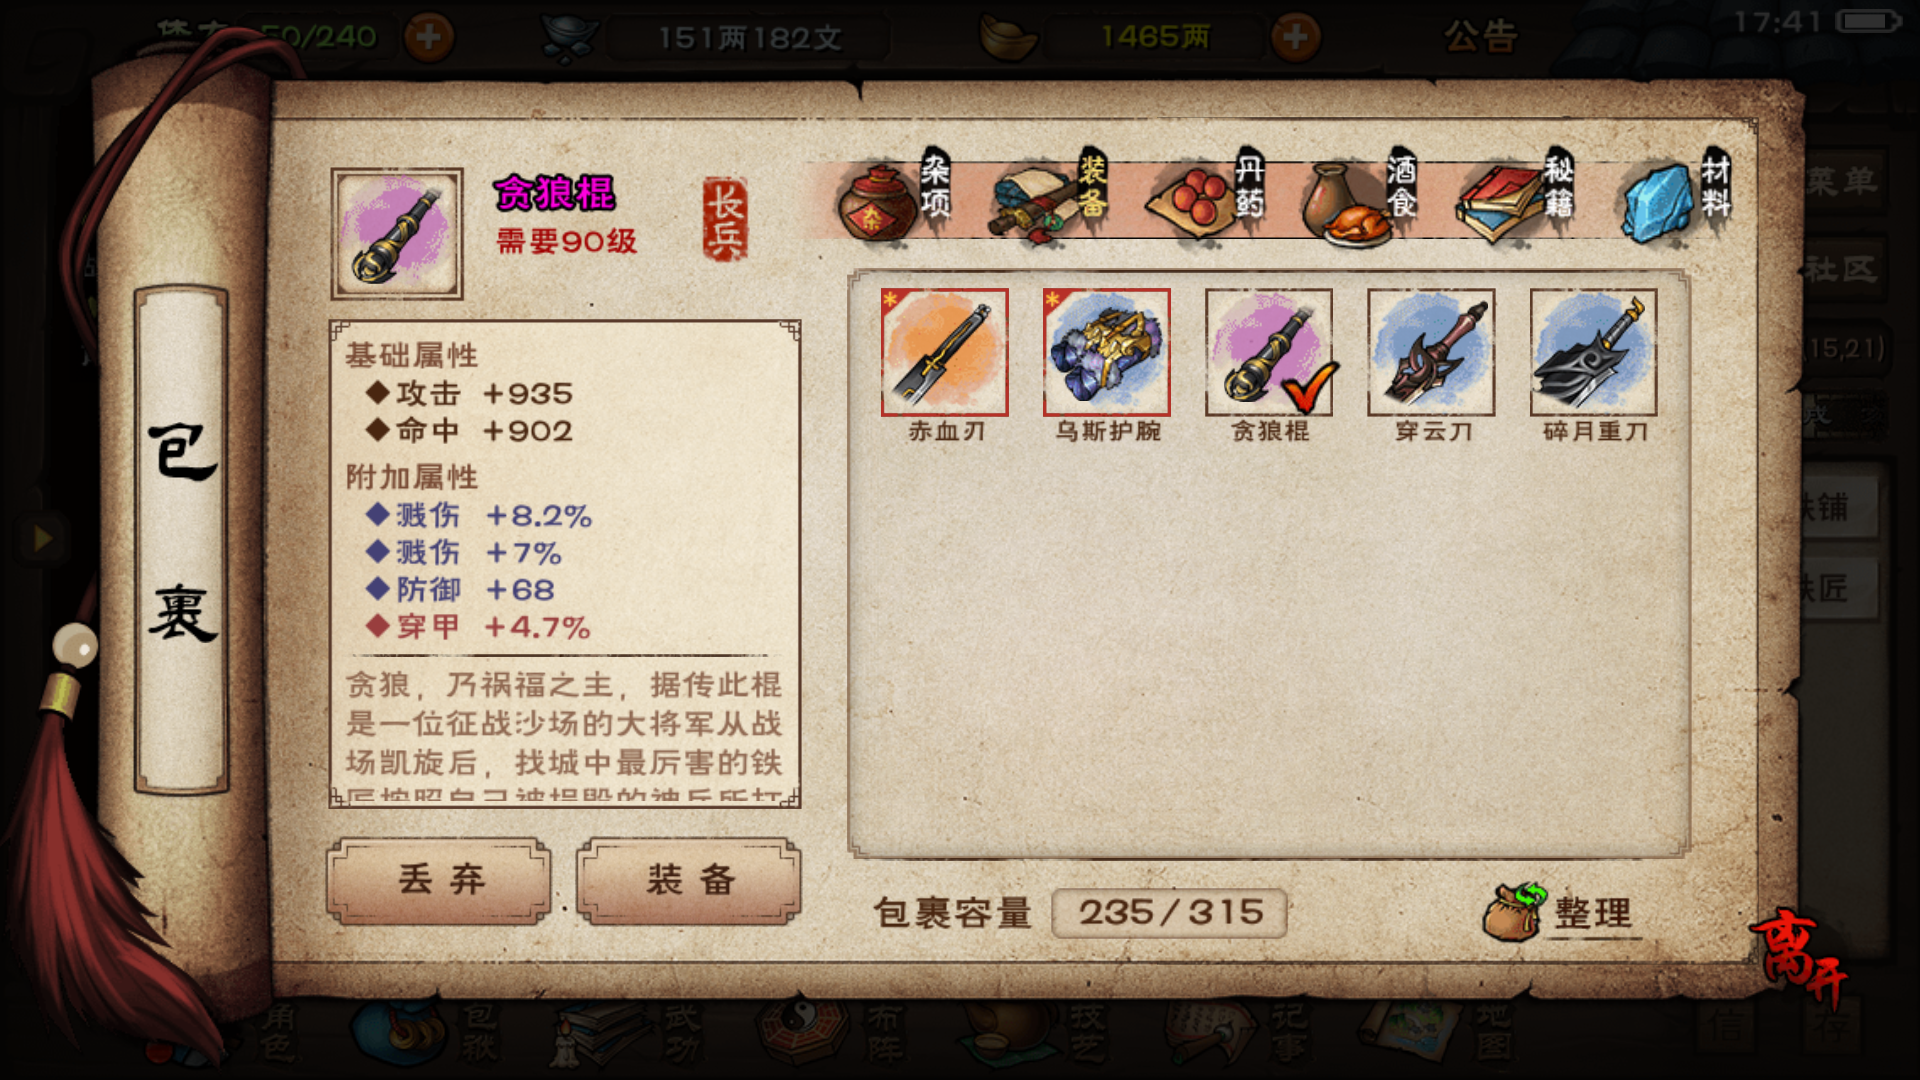Click the 装备 equip button
Viewport: 1920px width, 1080px height.
pos(689,880)
